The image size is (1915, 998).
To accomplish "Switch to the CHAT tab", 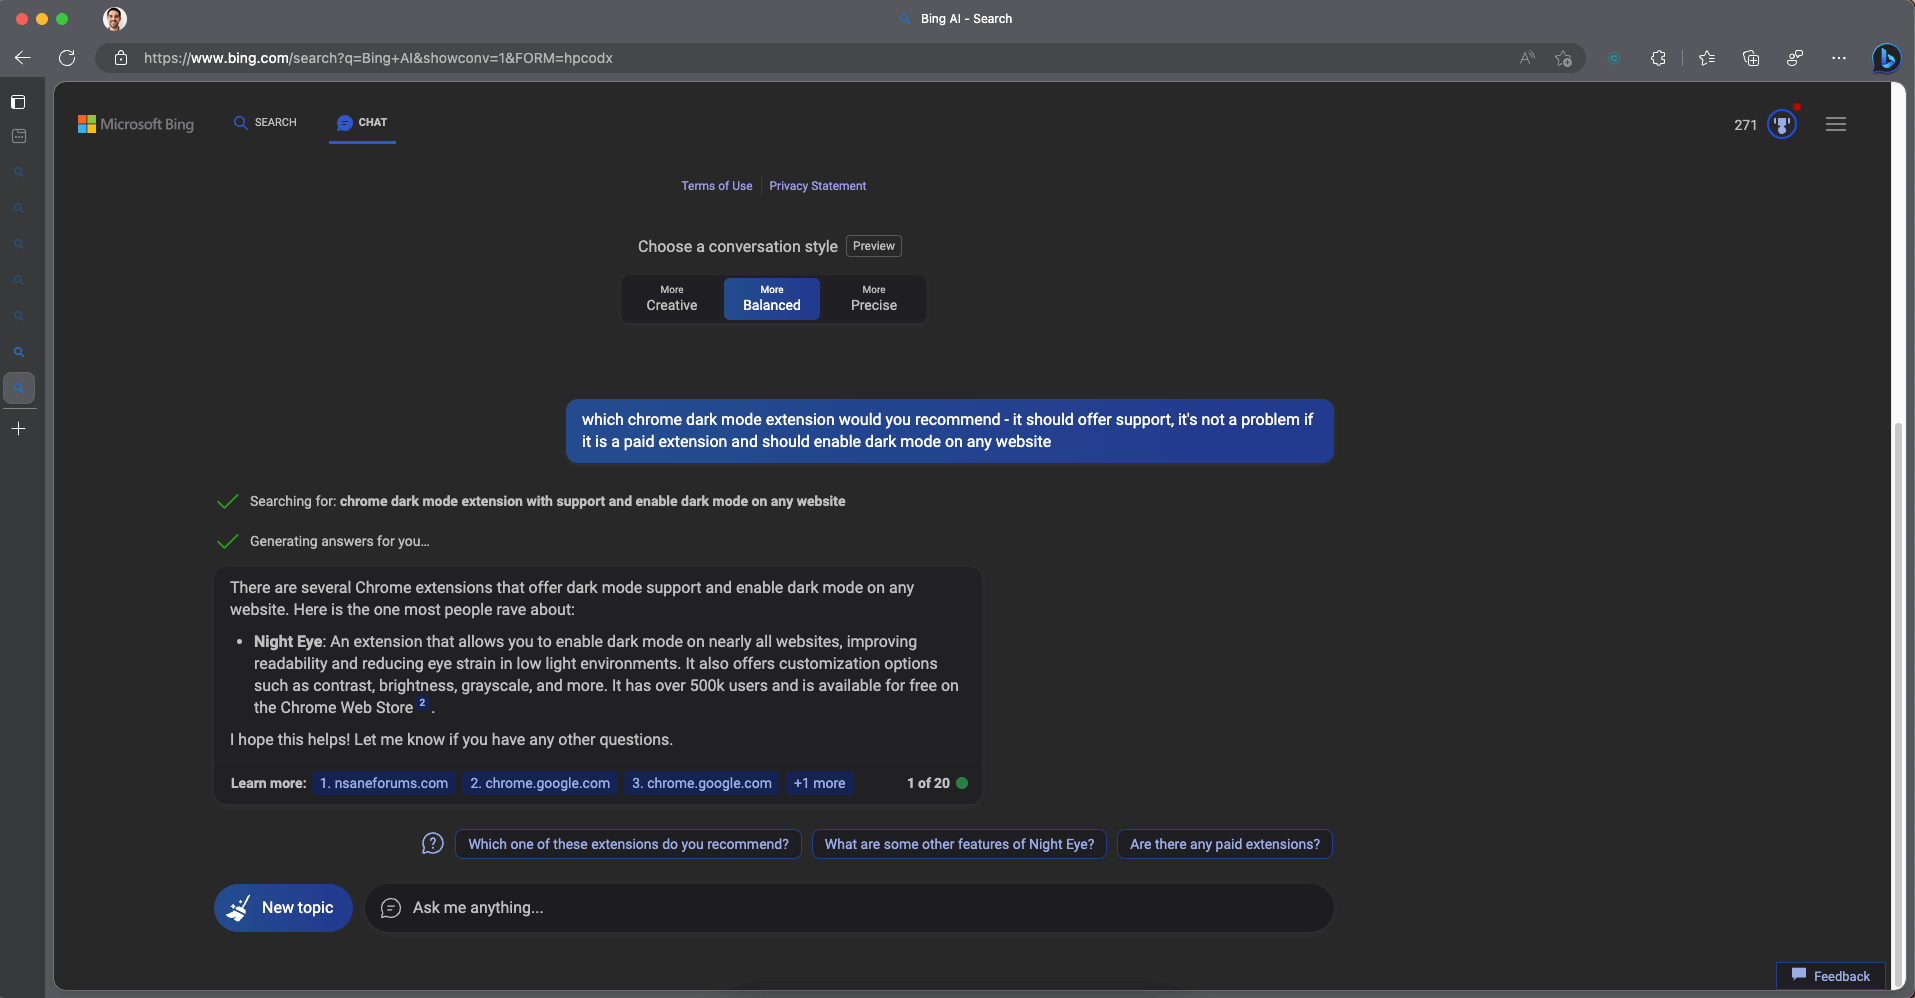I will [362, 123].
